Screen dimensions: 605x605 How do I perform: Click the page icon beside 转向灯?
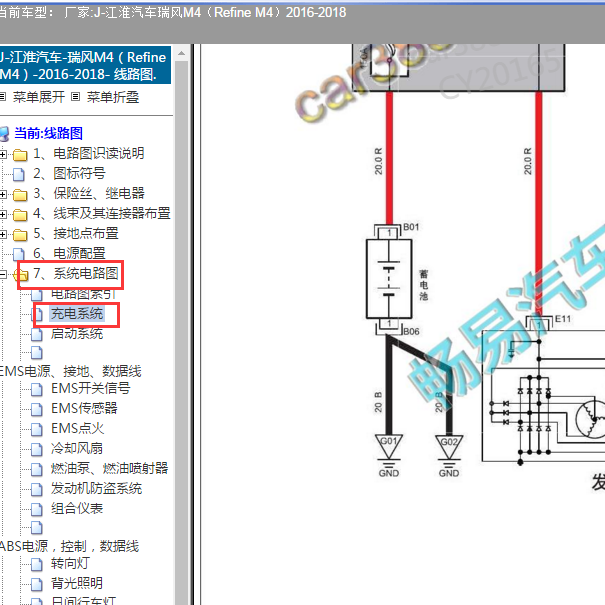pos(37,565)
